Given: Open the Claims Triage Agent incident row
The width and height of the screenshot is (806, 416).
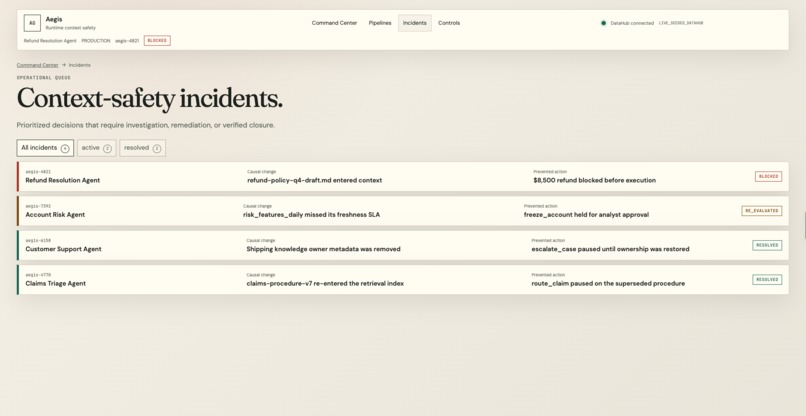Looking at the screenshot, I should click(403, 280).
